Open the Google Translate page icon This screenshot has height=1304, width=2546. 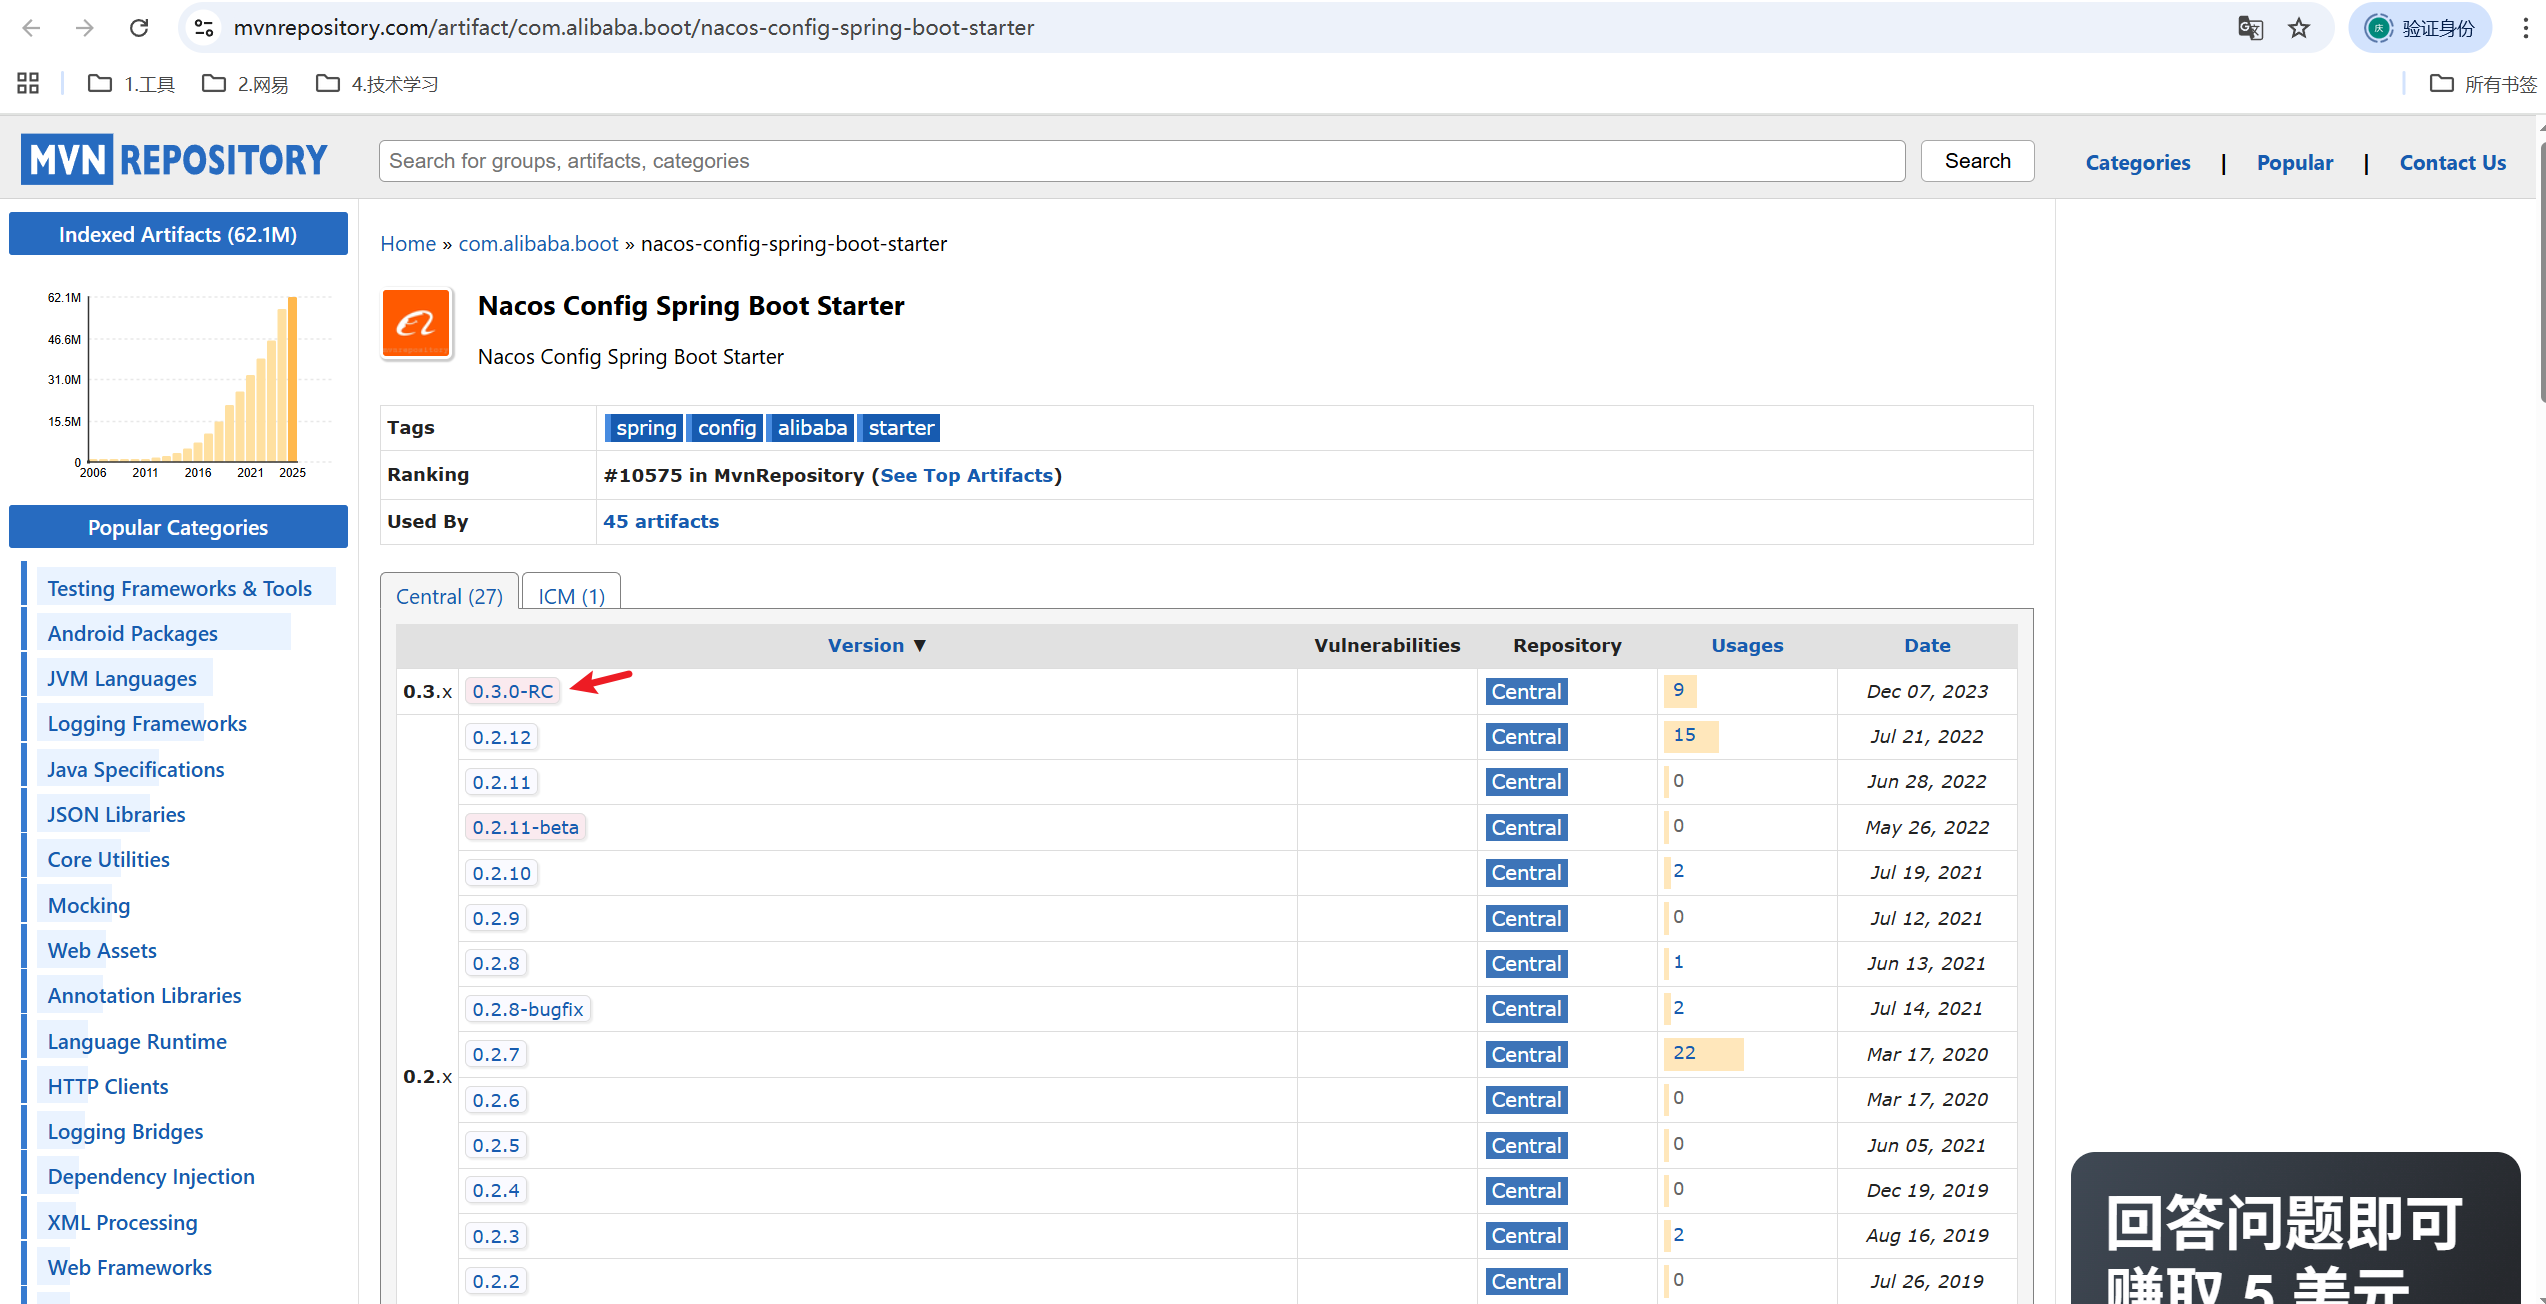point(2250,28)
